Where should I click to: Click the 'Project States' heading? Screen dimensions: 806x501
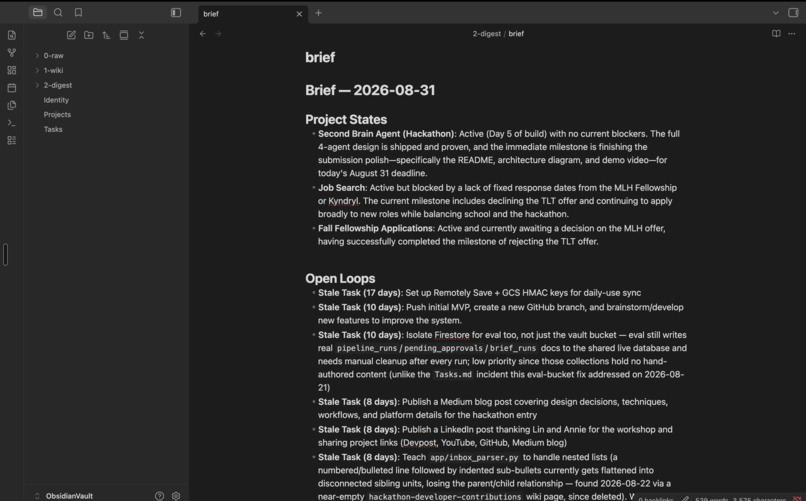click(346, 120)
